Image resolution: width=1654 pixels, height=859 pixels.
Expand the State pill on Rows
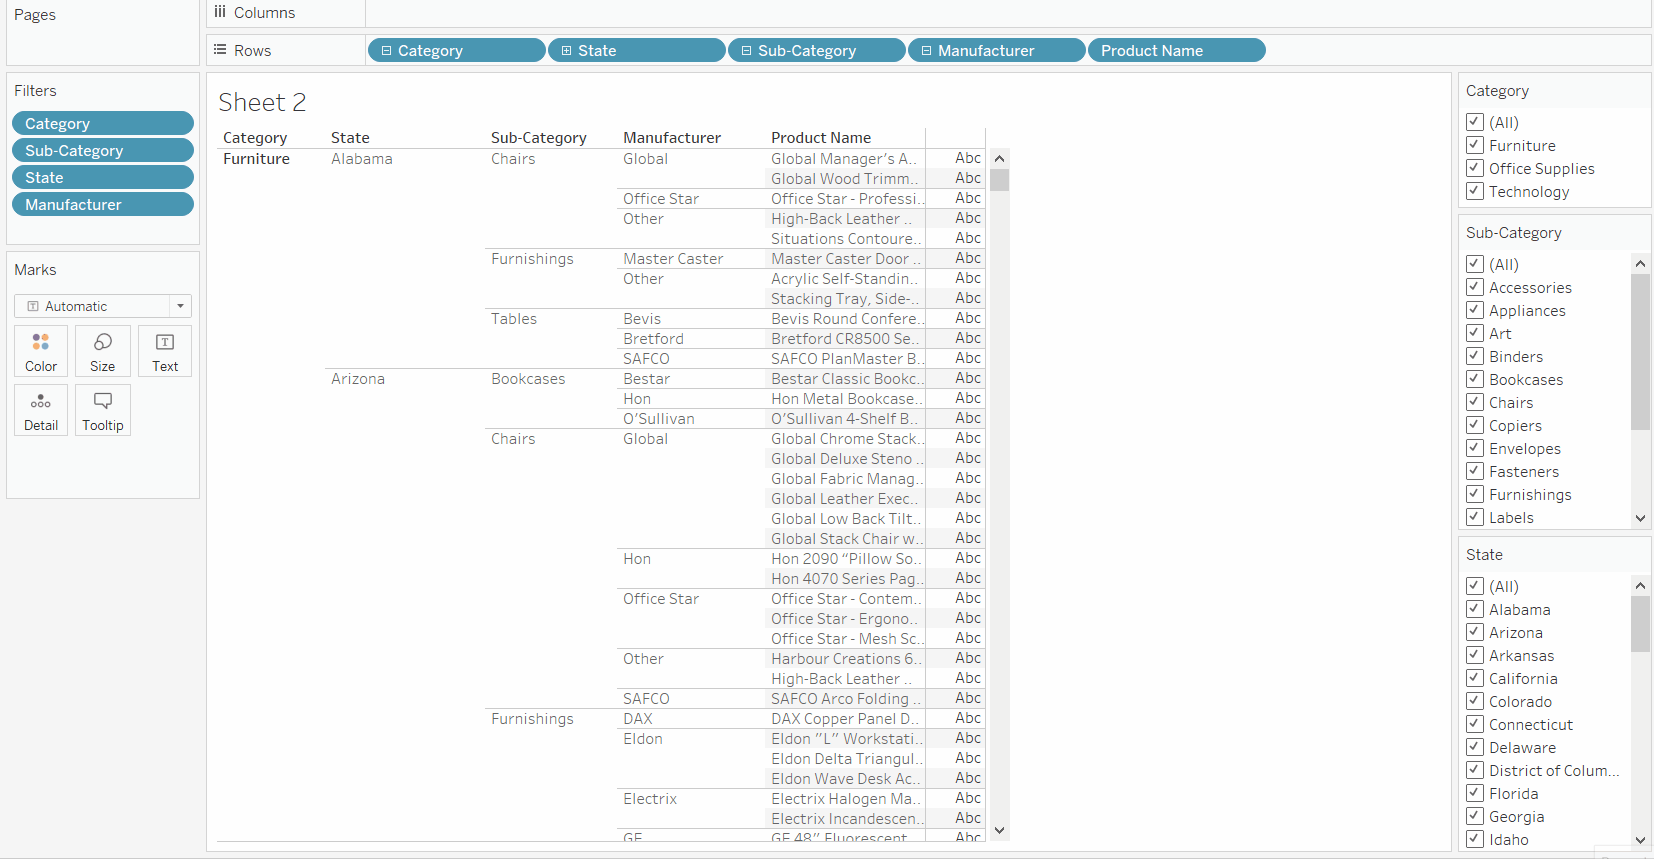[566, 51]
